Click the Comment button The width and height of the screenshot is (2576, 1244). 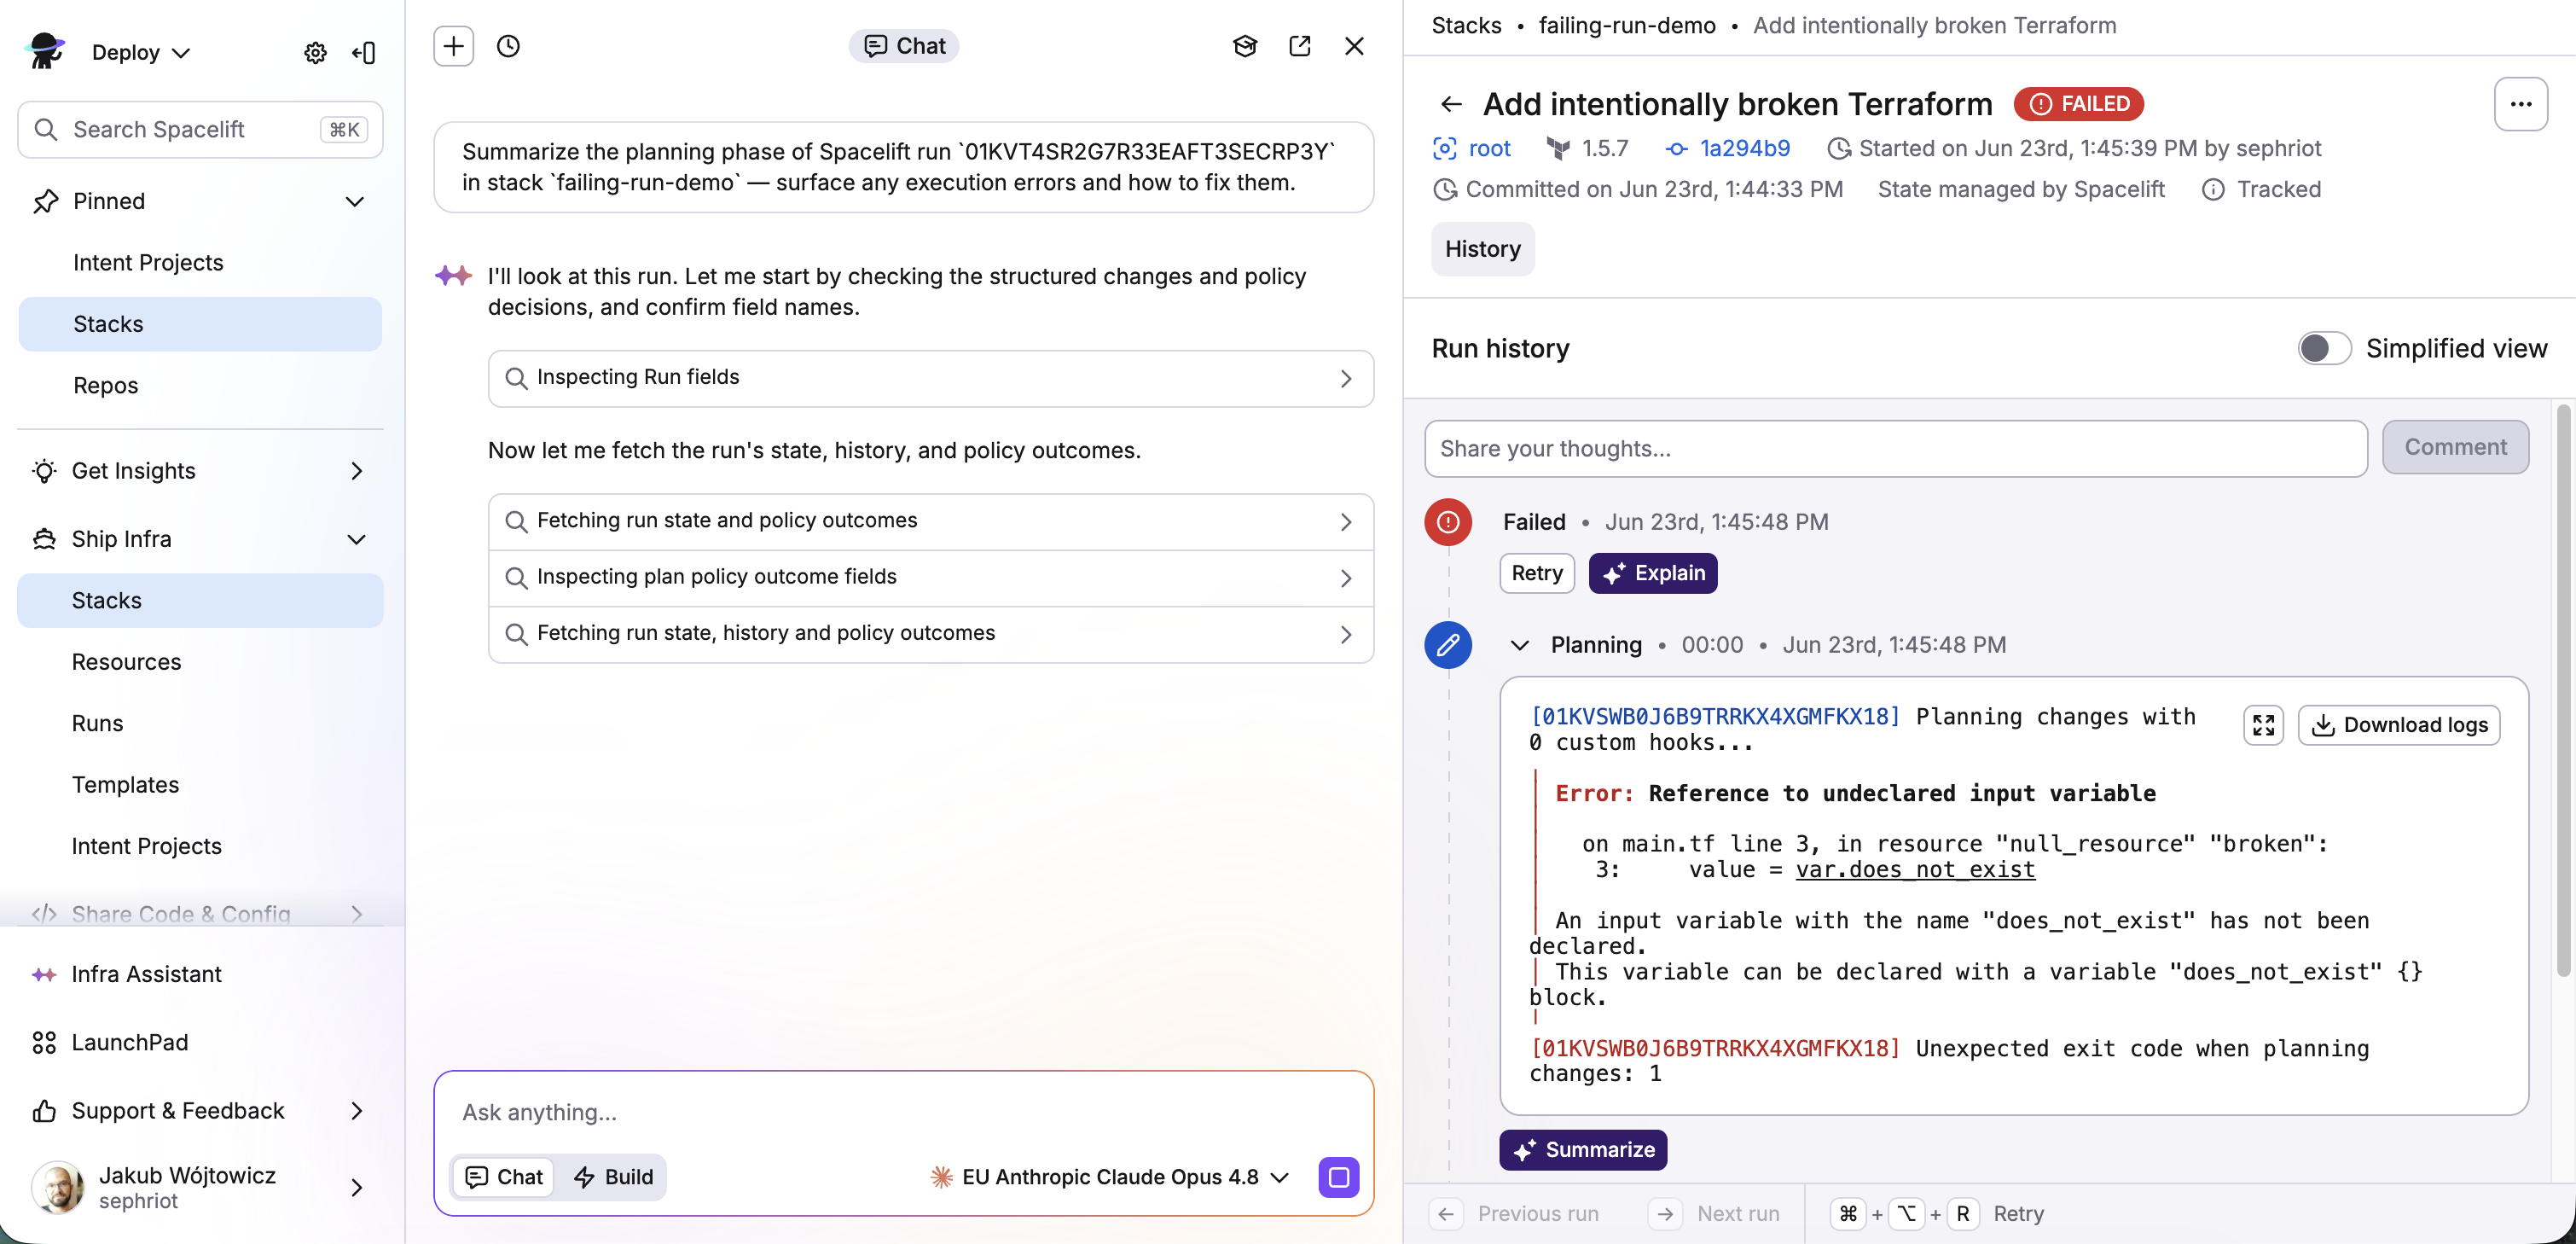click(2456, 448)
